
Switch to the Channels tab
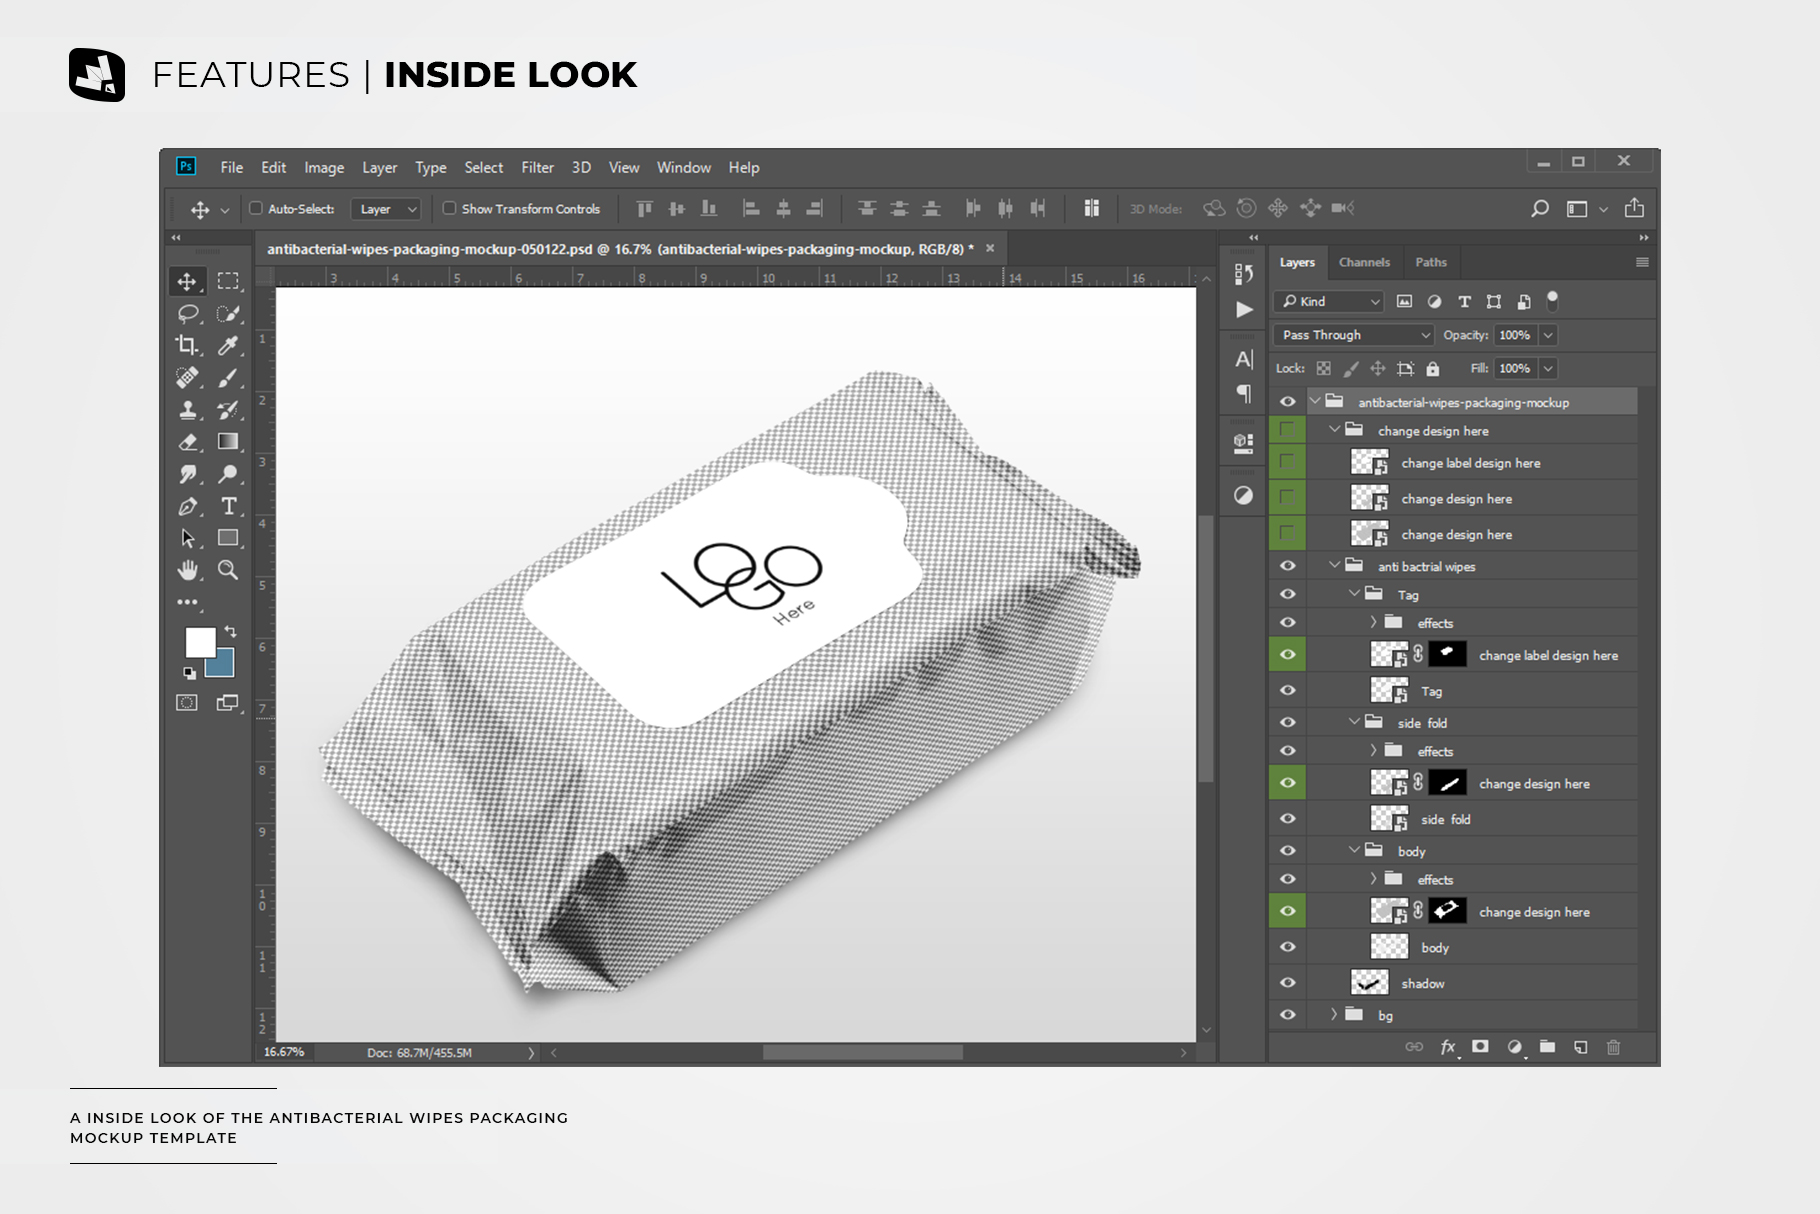point(1364,262)
